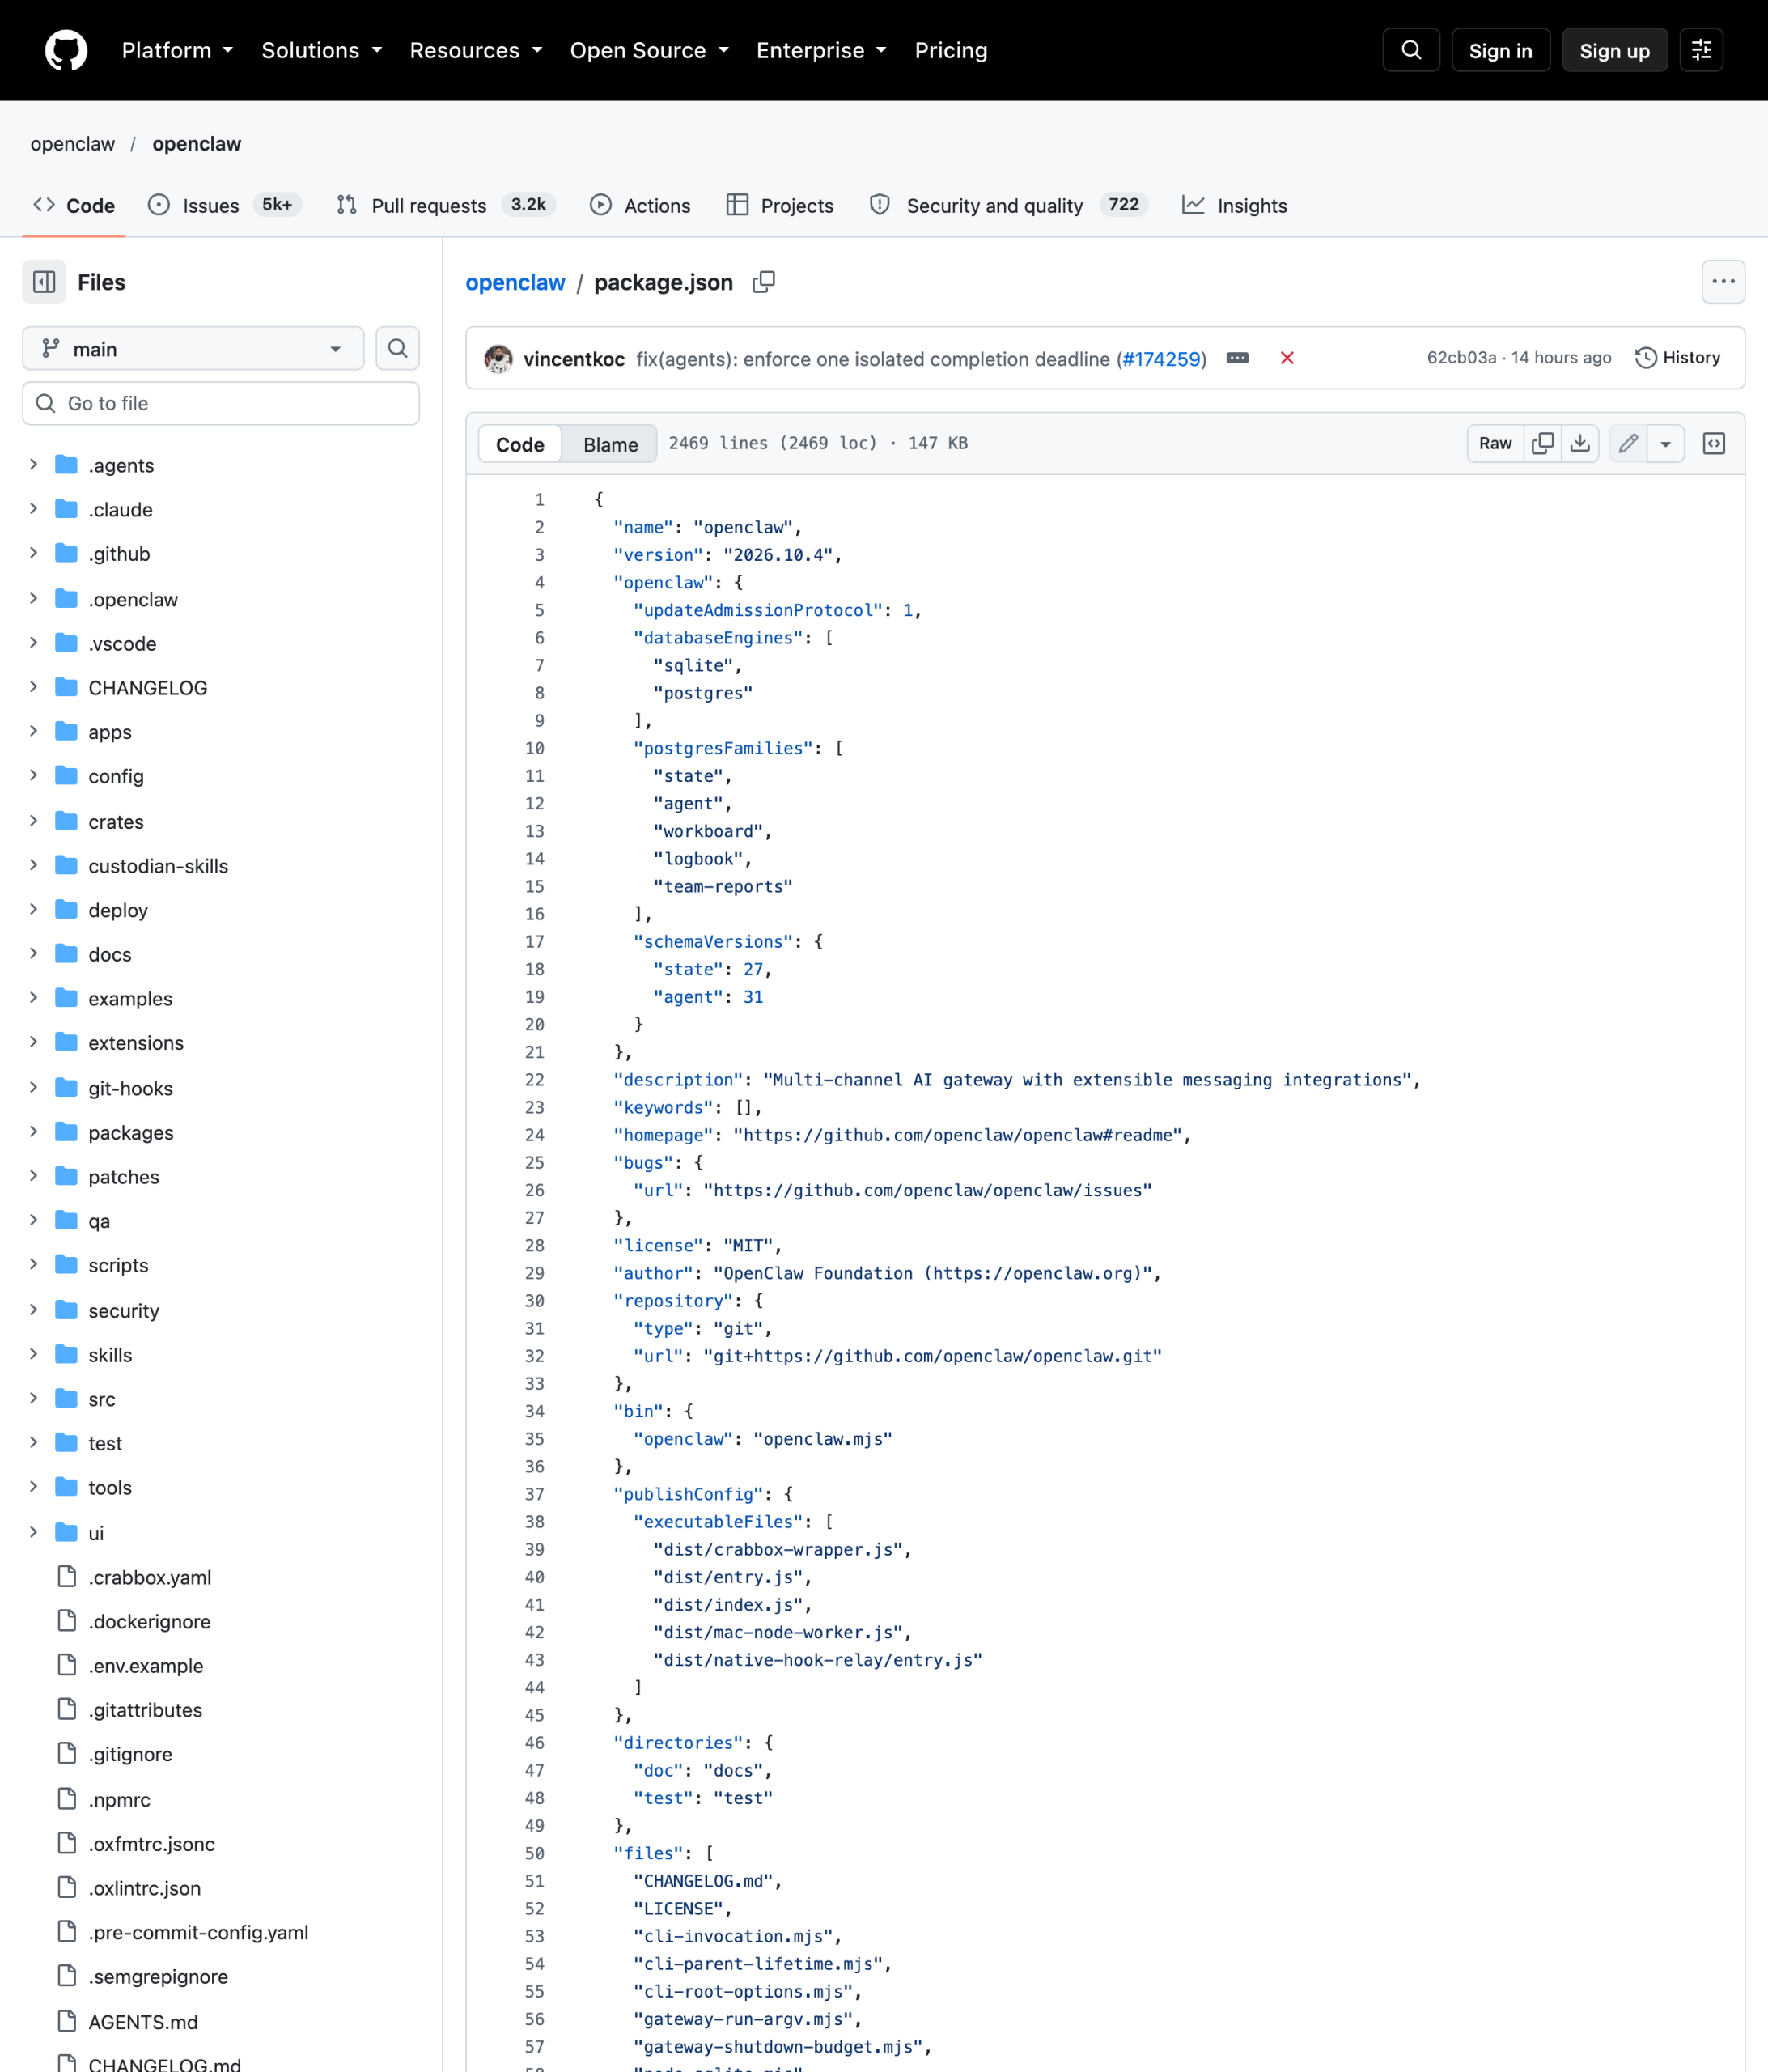Viewport: 1768px width, 2072px height.
Task: Expand the Solutions menu
Action: 321,50
